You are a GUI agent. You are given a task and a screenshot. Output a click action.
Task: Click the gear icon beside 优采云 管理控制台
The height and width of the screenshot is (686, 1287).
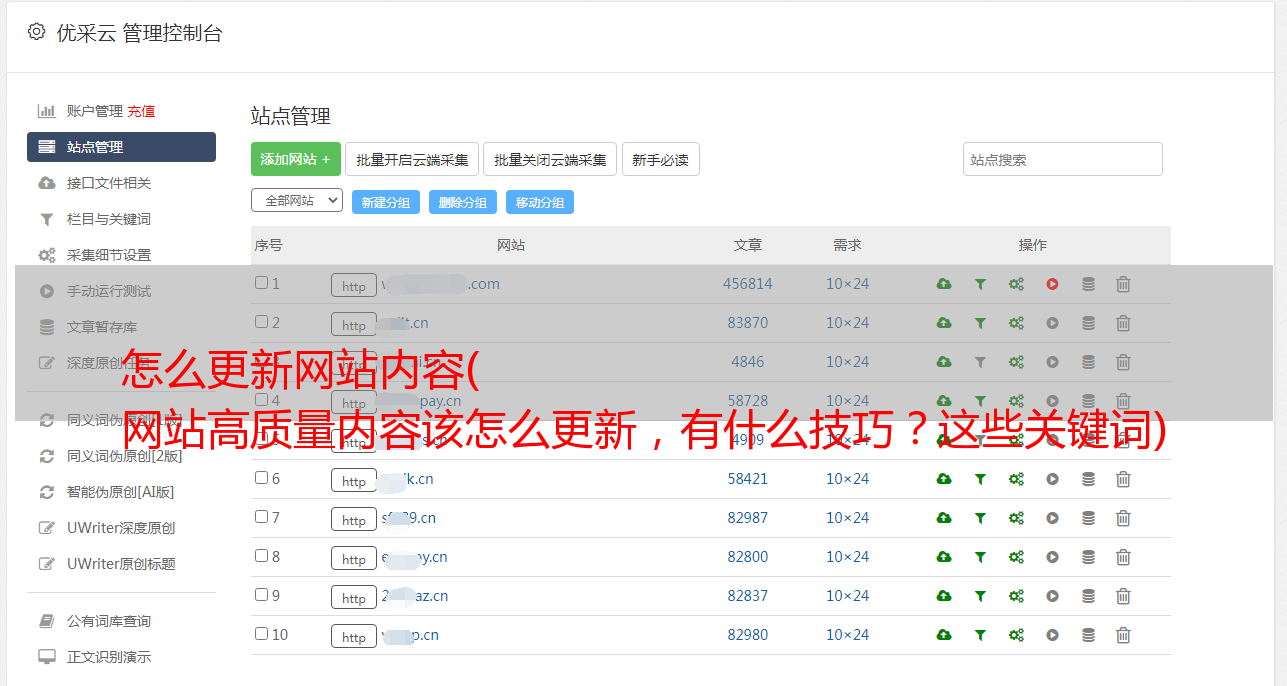(x=36, y=32)
